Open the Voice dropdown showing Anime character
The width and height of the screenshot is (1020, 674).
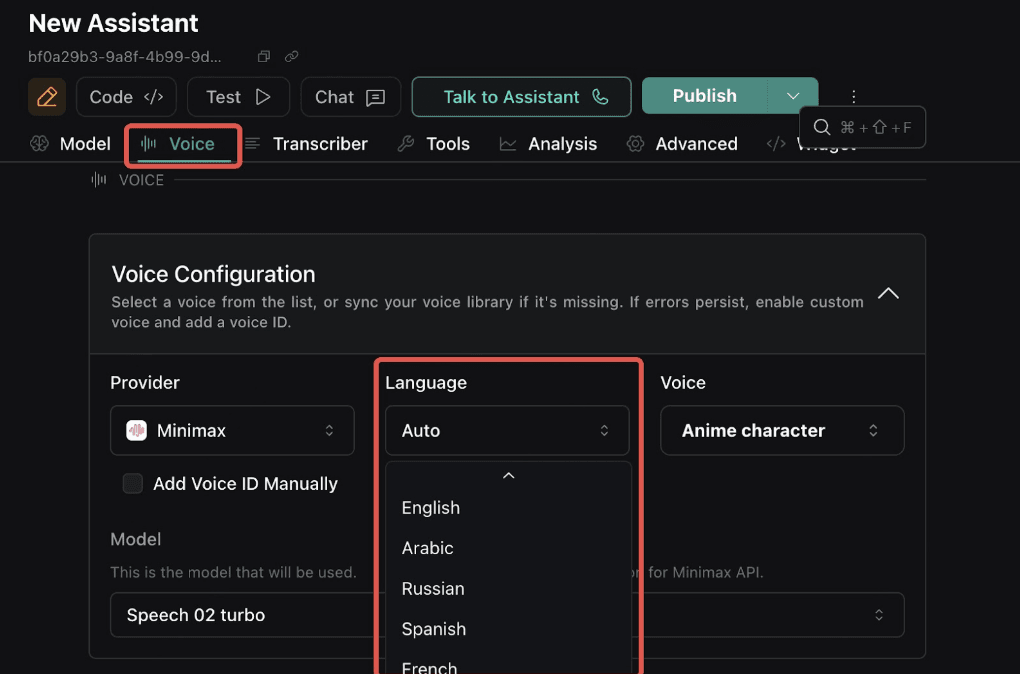pyautogui.click(x=782, y=431)
